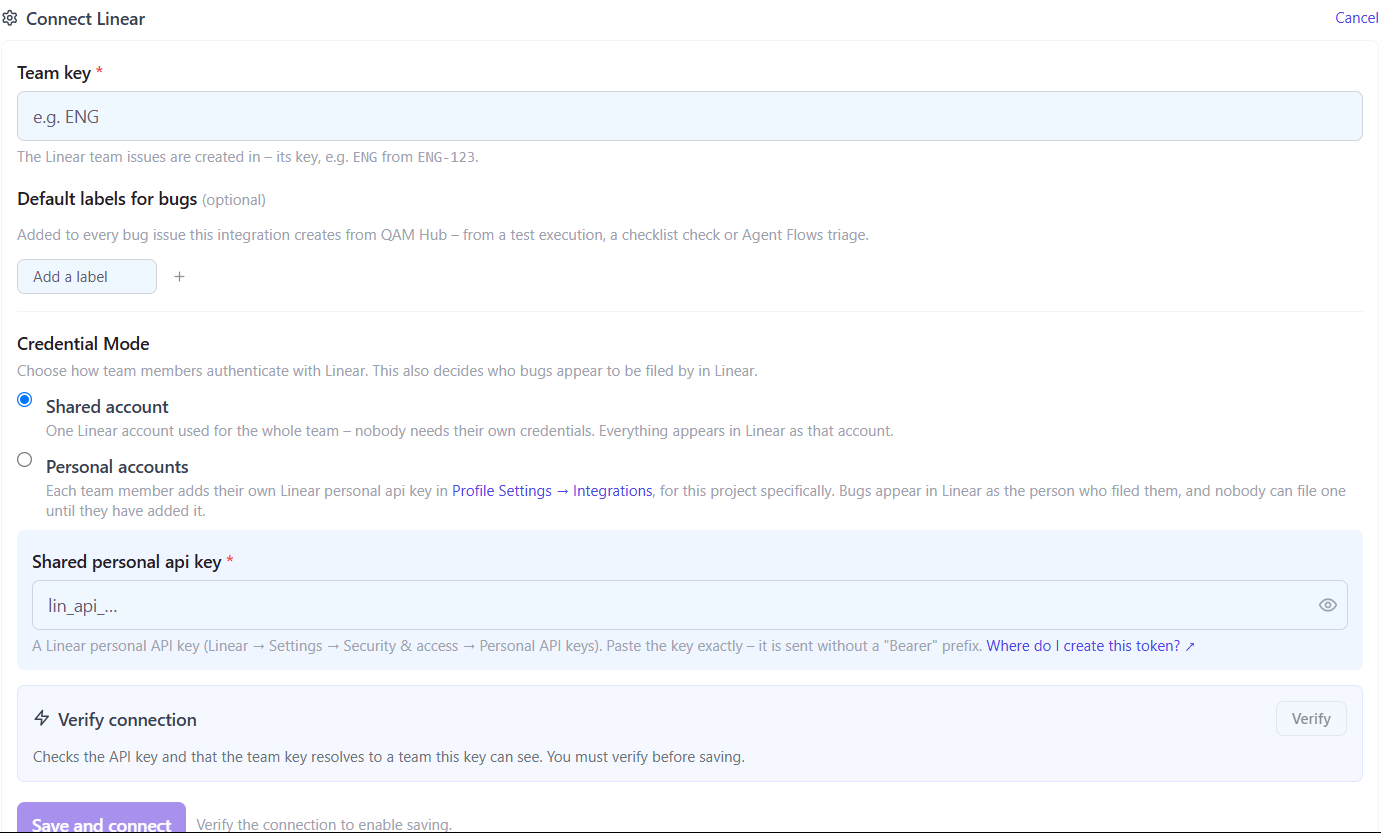Click the 'Shared account' option label
This screenshot has width=1381, height=833.
pyautogui.click(x=107, y=407)
